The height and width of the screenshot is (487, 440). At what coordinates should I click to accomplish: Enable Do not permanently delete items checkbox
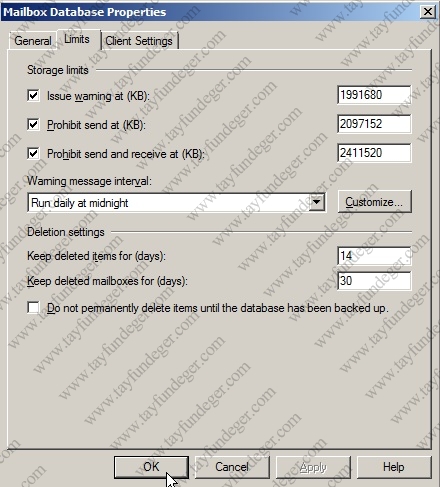coord(33,308)
